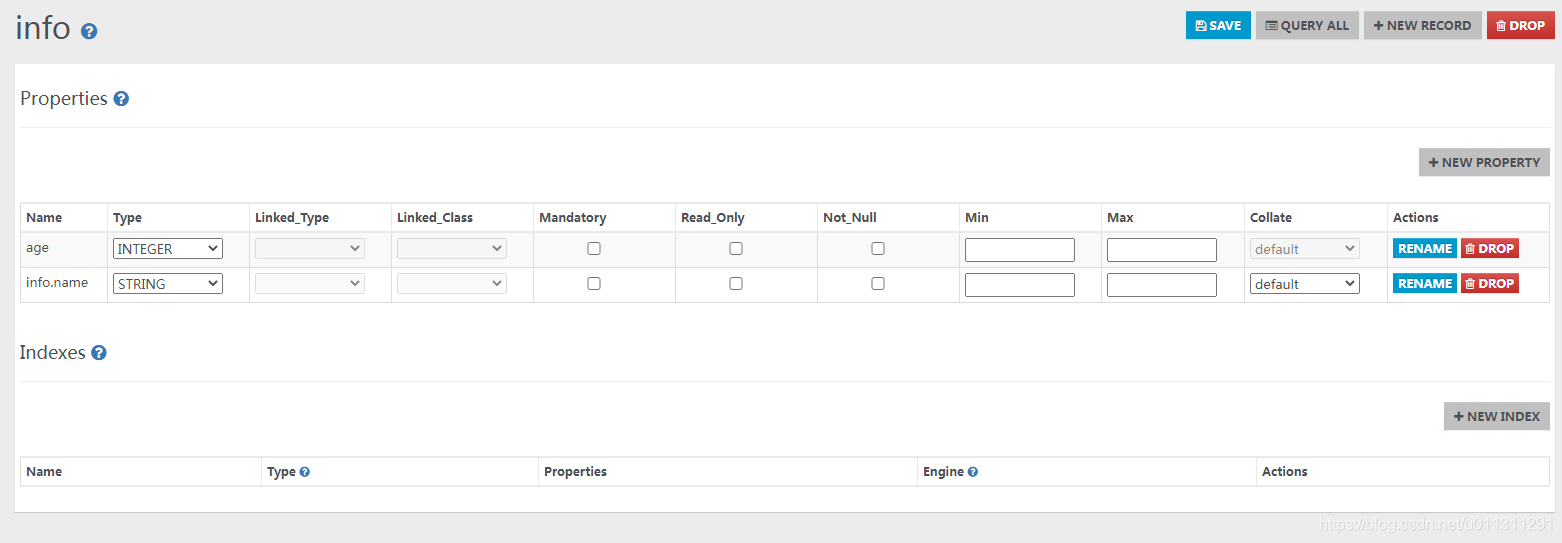The width and height of the screenshot is (1562, 543).
Task: Open the help icon beside the Indexes heading
Action: [99, 353]
